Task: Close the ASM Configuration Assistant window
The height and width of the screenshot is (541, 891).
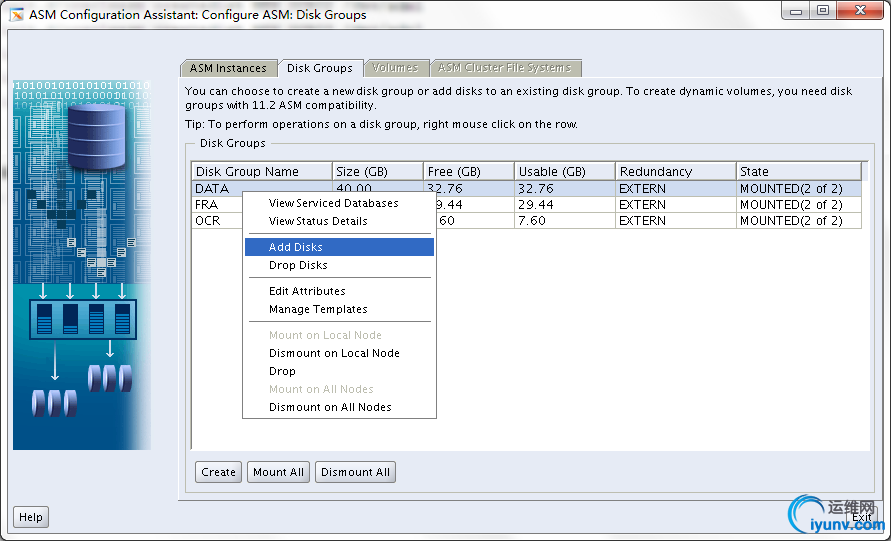Action: (x=860, y=11)
